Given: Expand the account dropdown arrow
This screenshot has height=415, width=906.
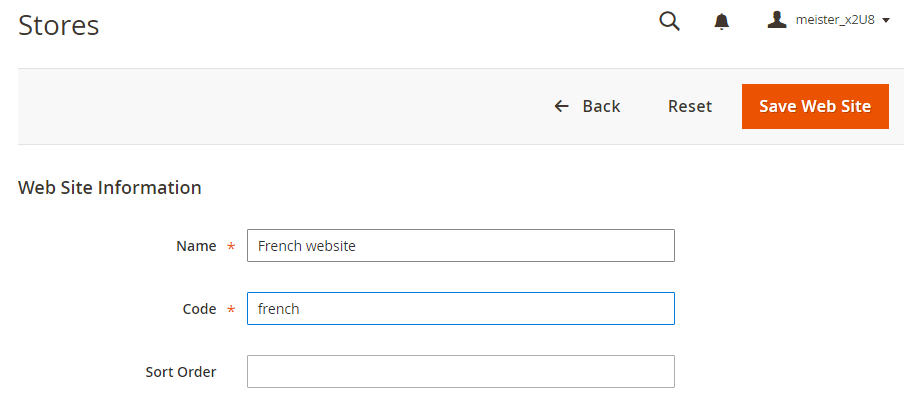Looking at the screenshot, I should click(886, 21).
